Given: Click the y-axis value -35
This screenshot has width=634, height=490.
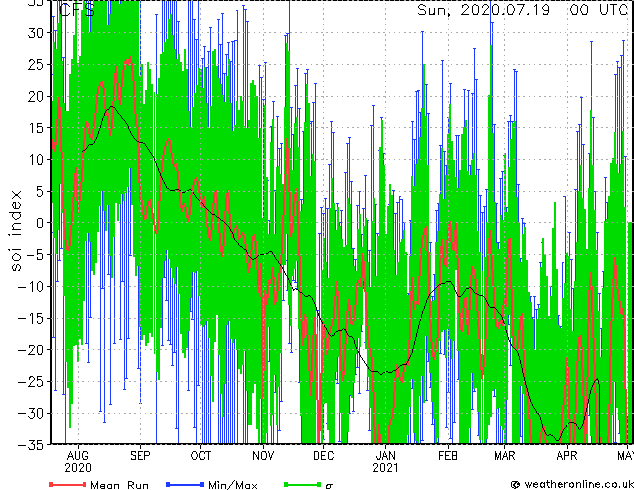Looking at the screenshot, I should 31,445.
